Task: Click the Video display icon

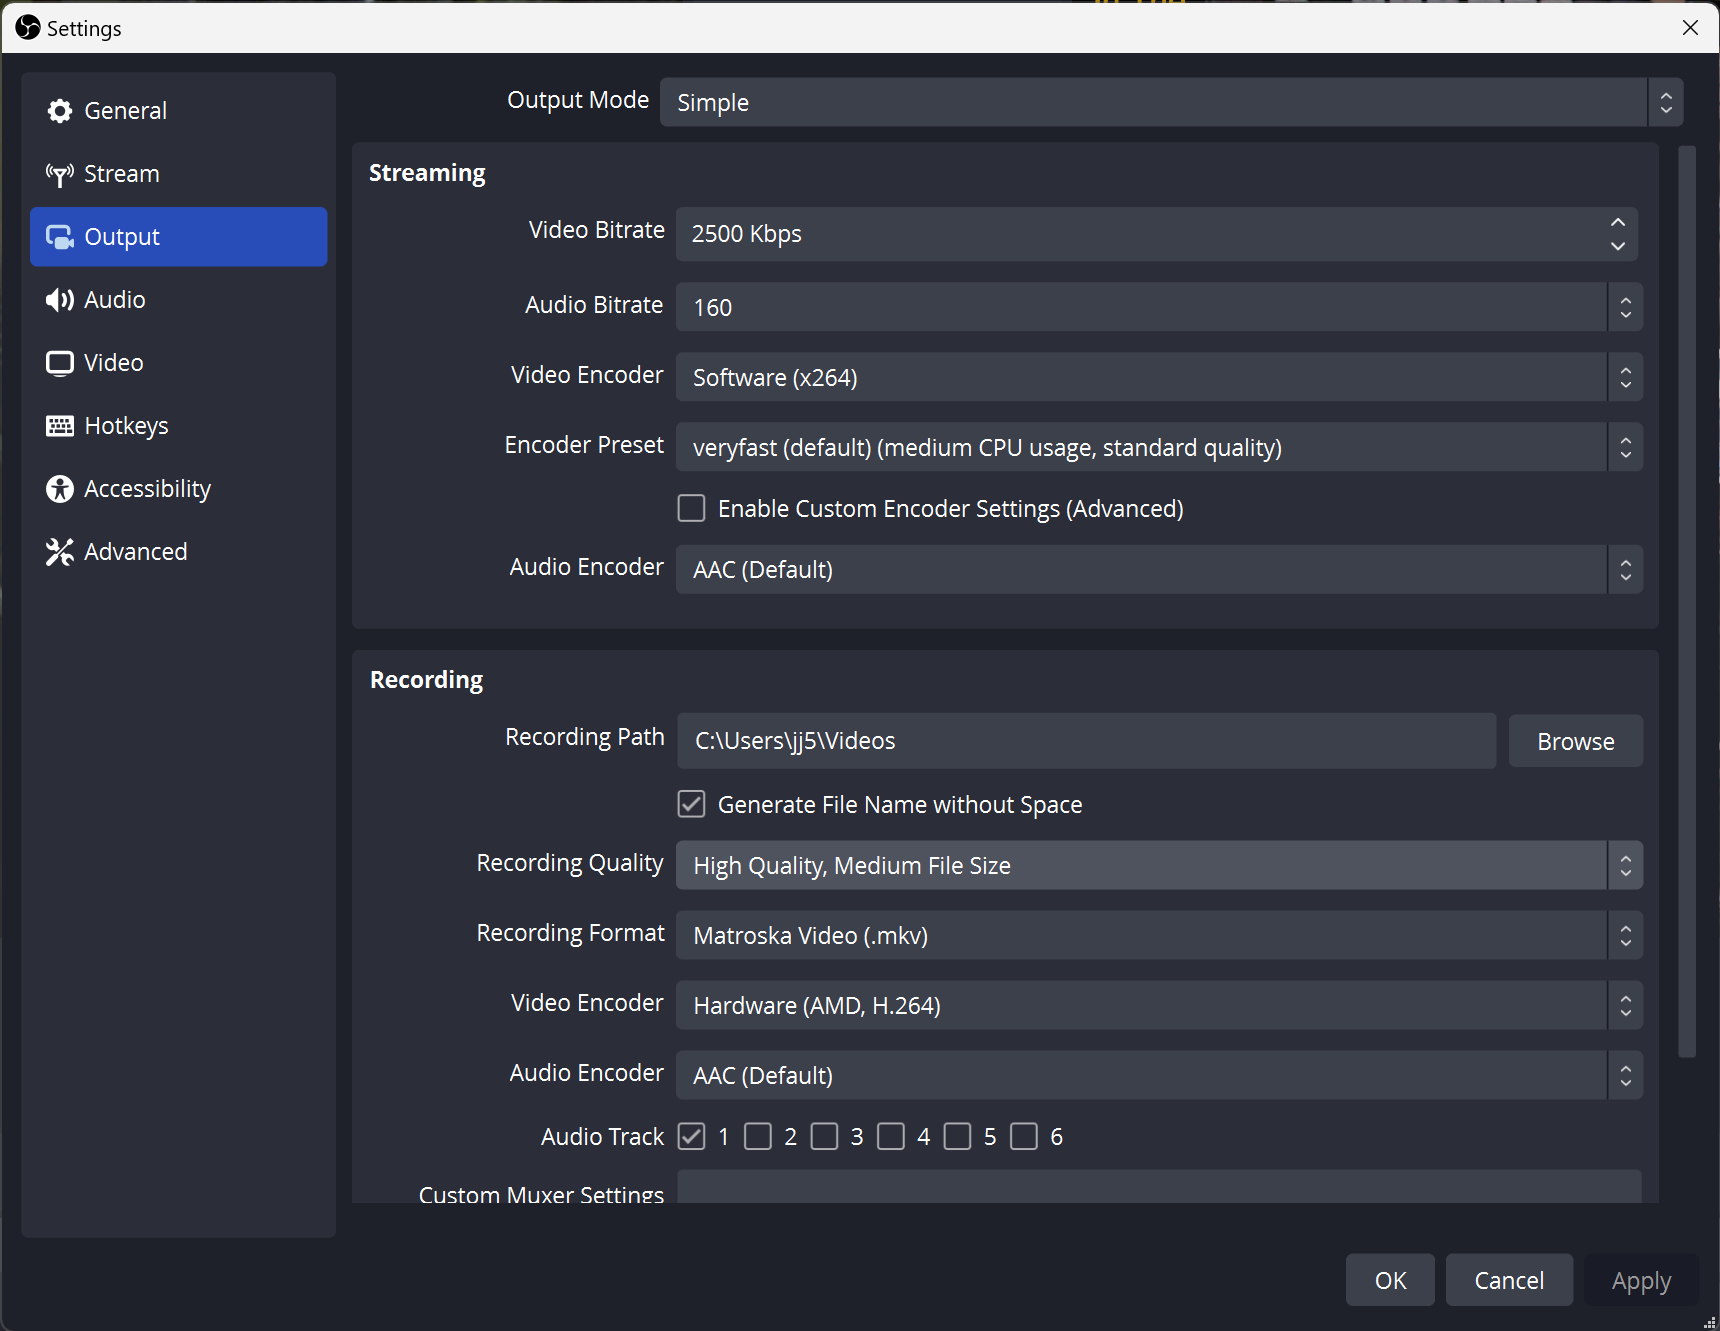Action: 60,363
